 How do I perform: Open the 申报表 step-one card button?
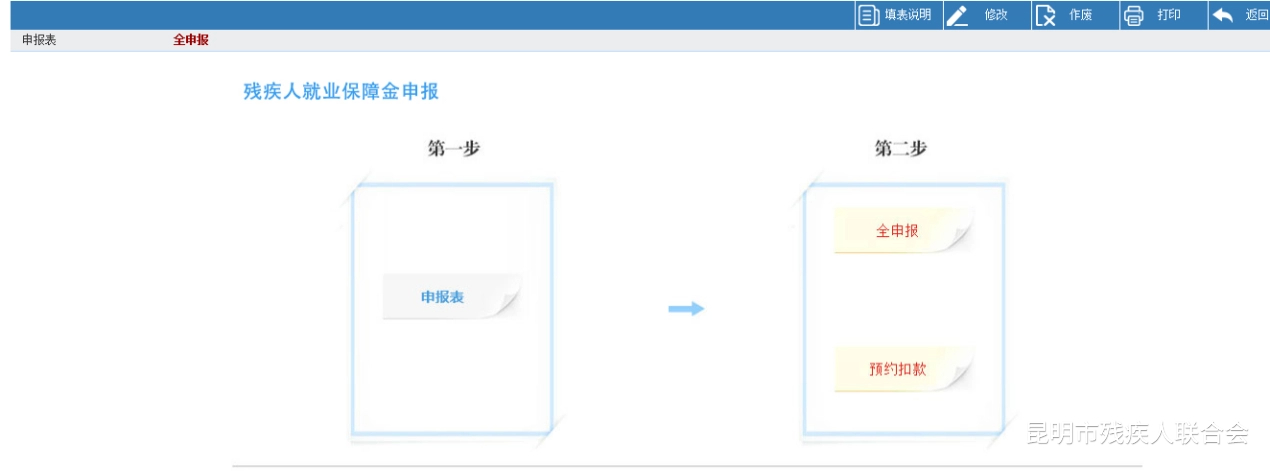(x=451, y=296)
